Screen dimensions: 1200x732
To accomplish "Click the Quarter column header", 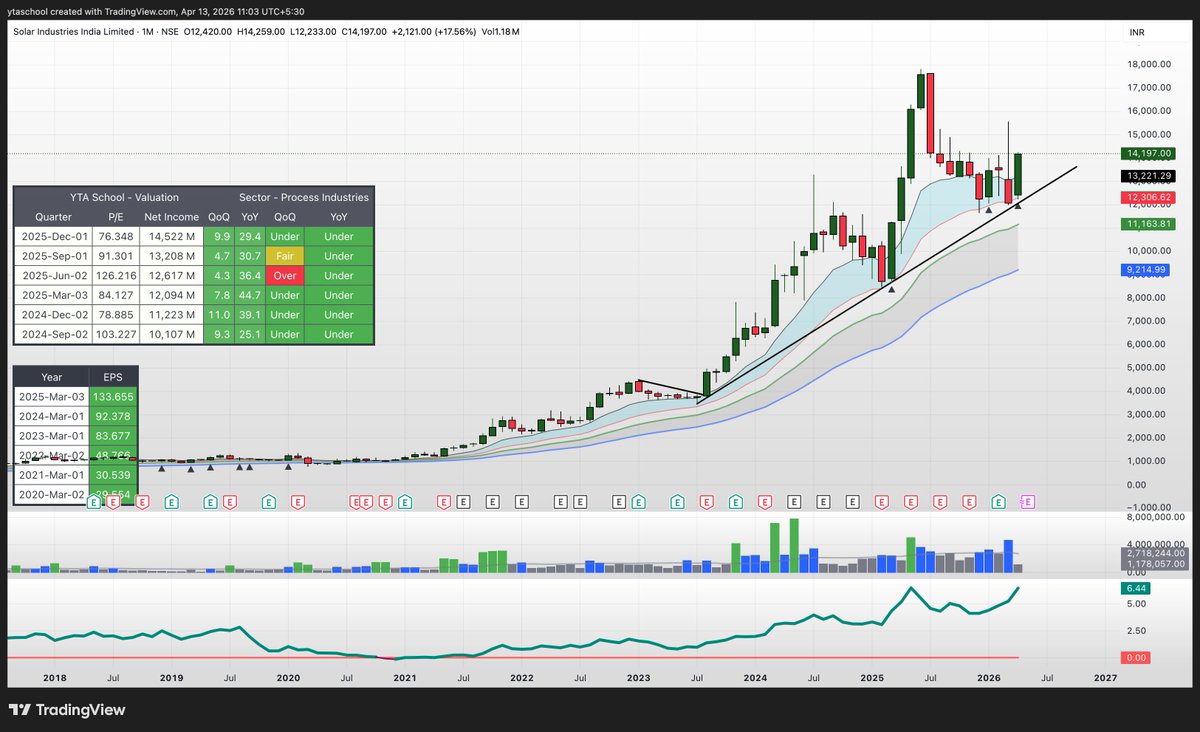I will 53,216.
